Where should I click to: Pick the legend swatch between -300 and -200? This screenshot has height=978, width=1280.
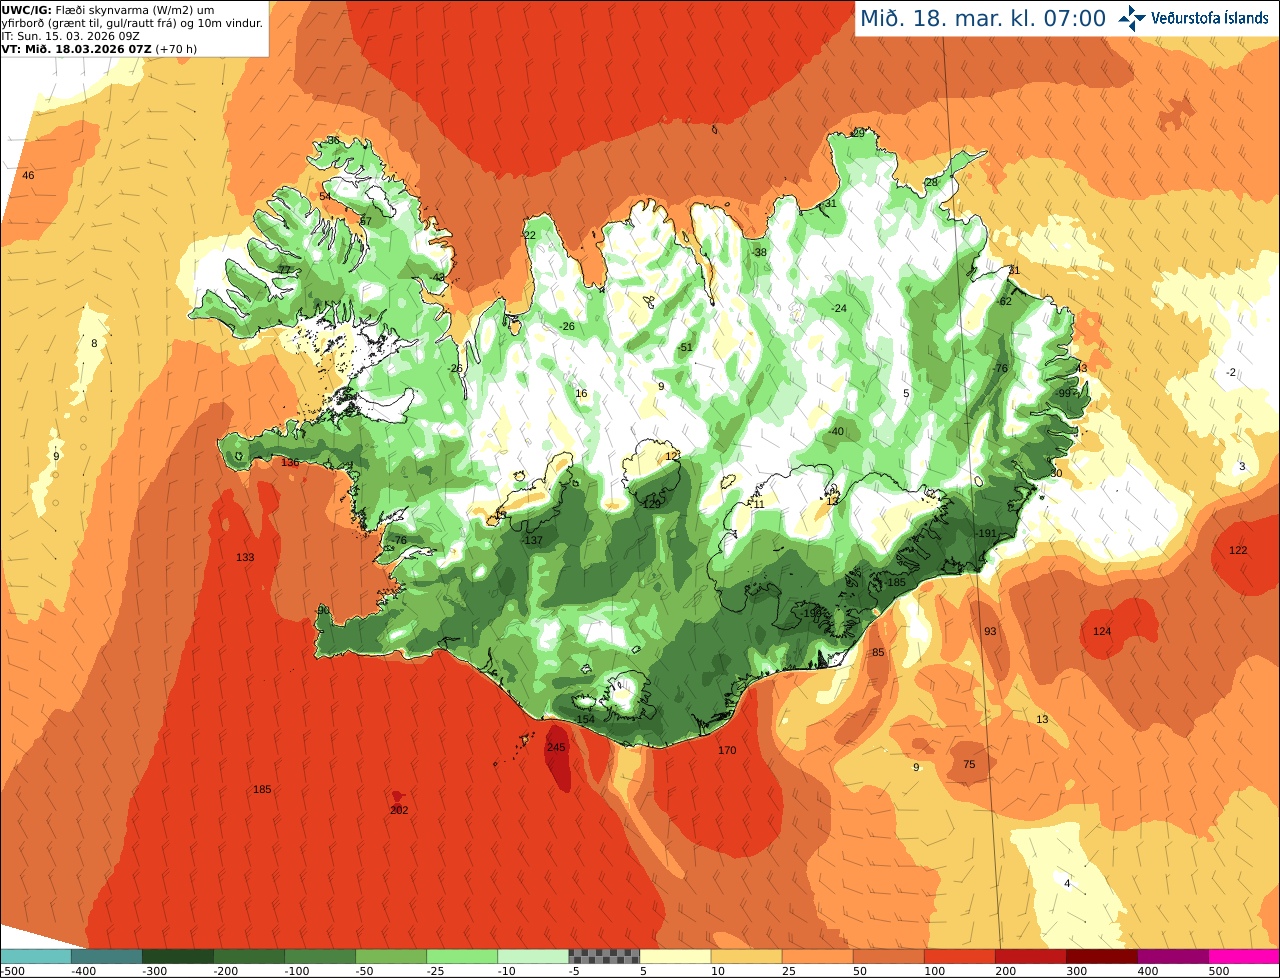point(178,956)
